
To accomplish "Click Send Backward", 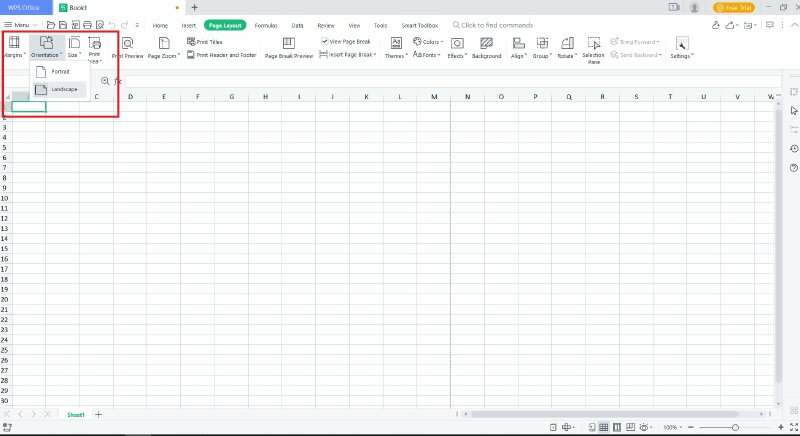I will pyautogui.click(x=636, y=55).
